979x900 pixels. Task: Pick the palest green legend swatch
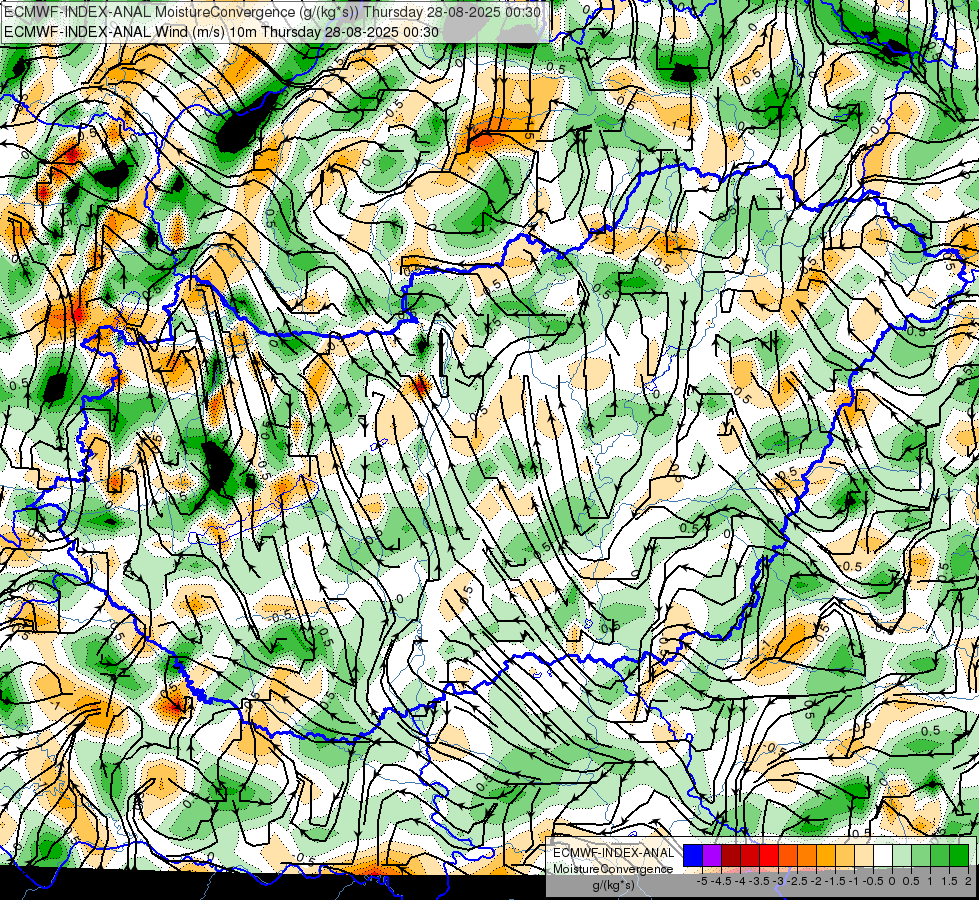click(902, 856)
